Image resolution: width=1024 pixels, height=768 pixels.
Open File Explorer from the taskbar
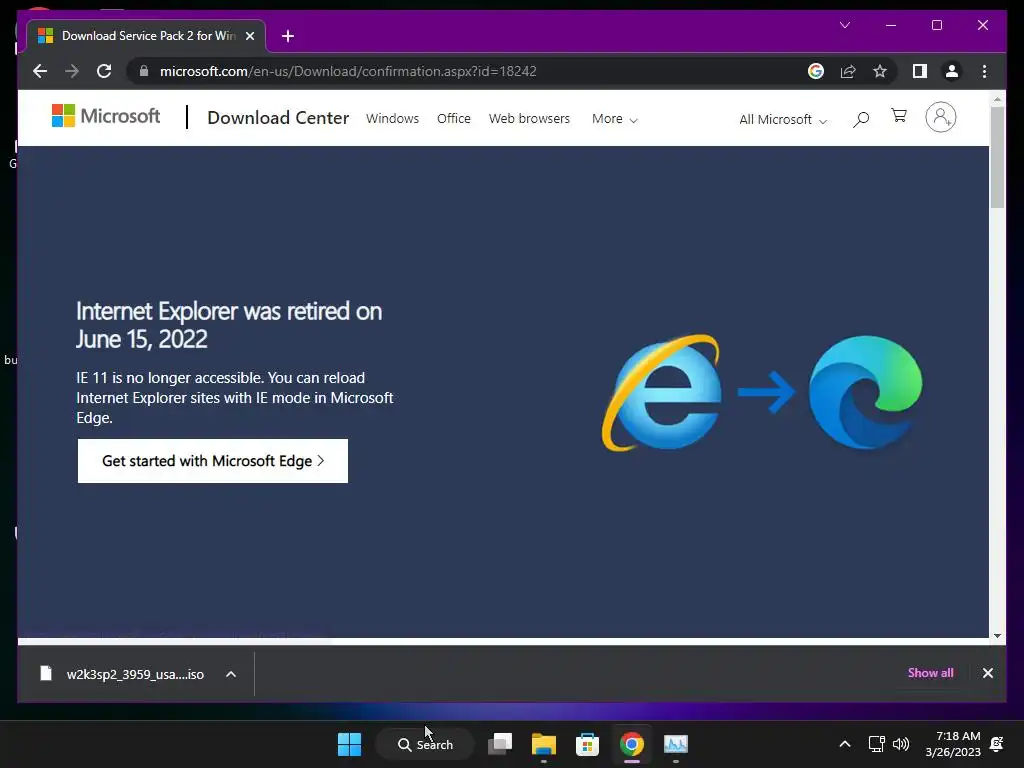(x=544, y=744)
